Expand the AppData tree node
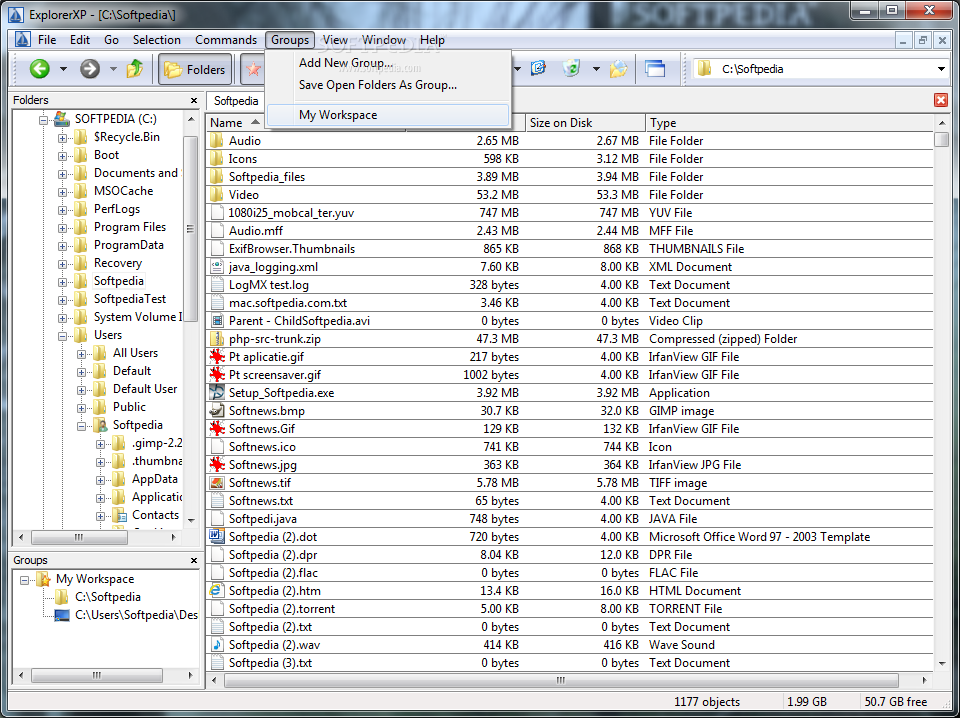This screenshot has width=960, height=718. point(100,480)
